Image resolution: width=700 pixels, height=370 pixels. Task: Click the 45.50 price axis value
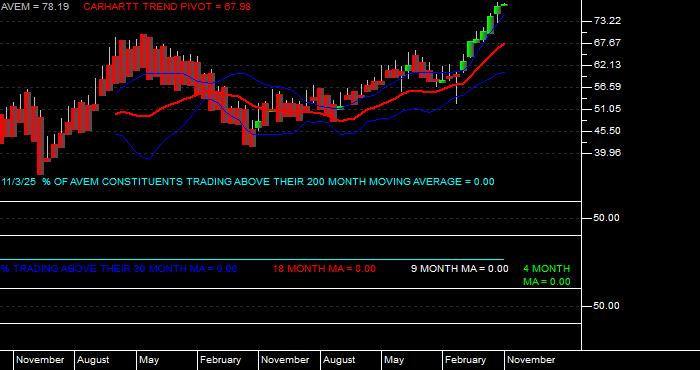[608, 131]
